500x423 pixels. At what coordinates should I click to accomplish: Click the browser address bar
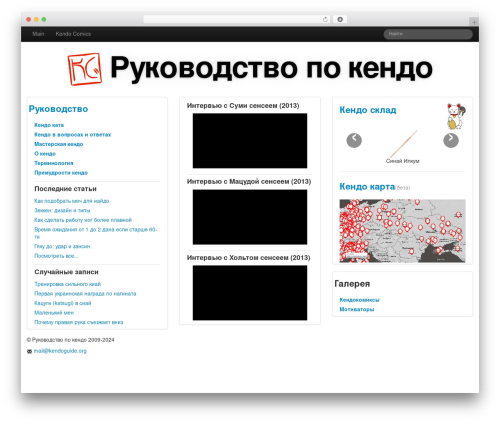pyautogui.click(x=237, y=19)
